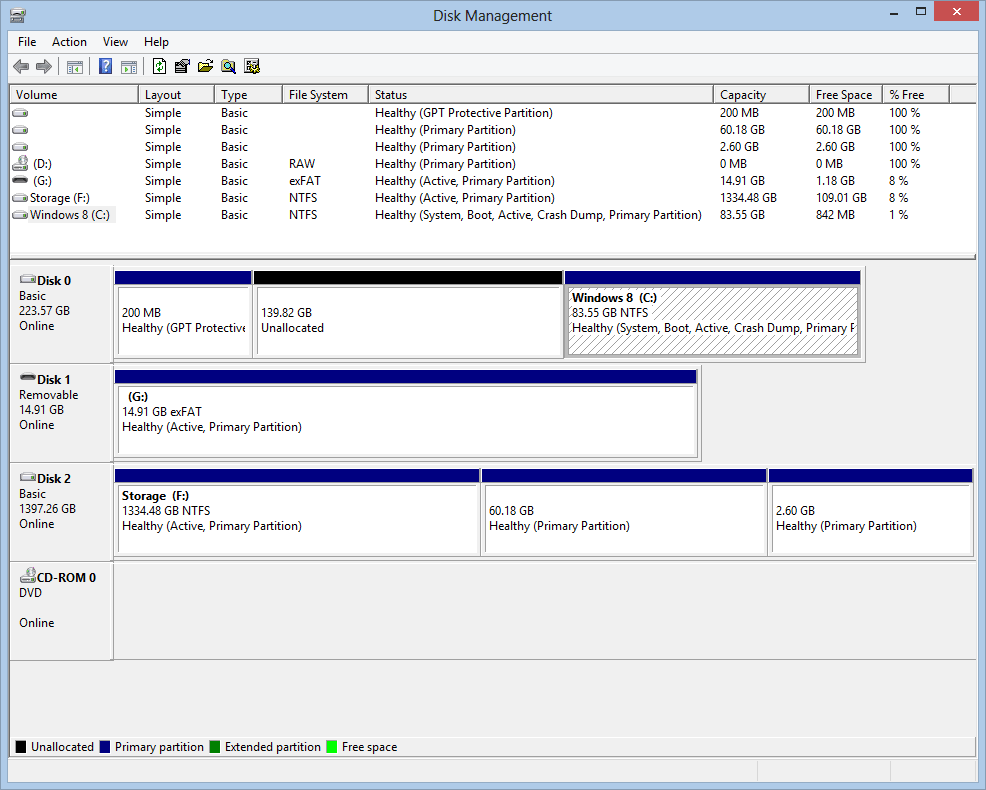Click the Back arrow in toolbar
The image size is (986, 790).
pyautogui.click(x=21, y=67)
